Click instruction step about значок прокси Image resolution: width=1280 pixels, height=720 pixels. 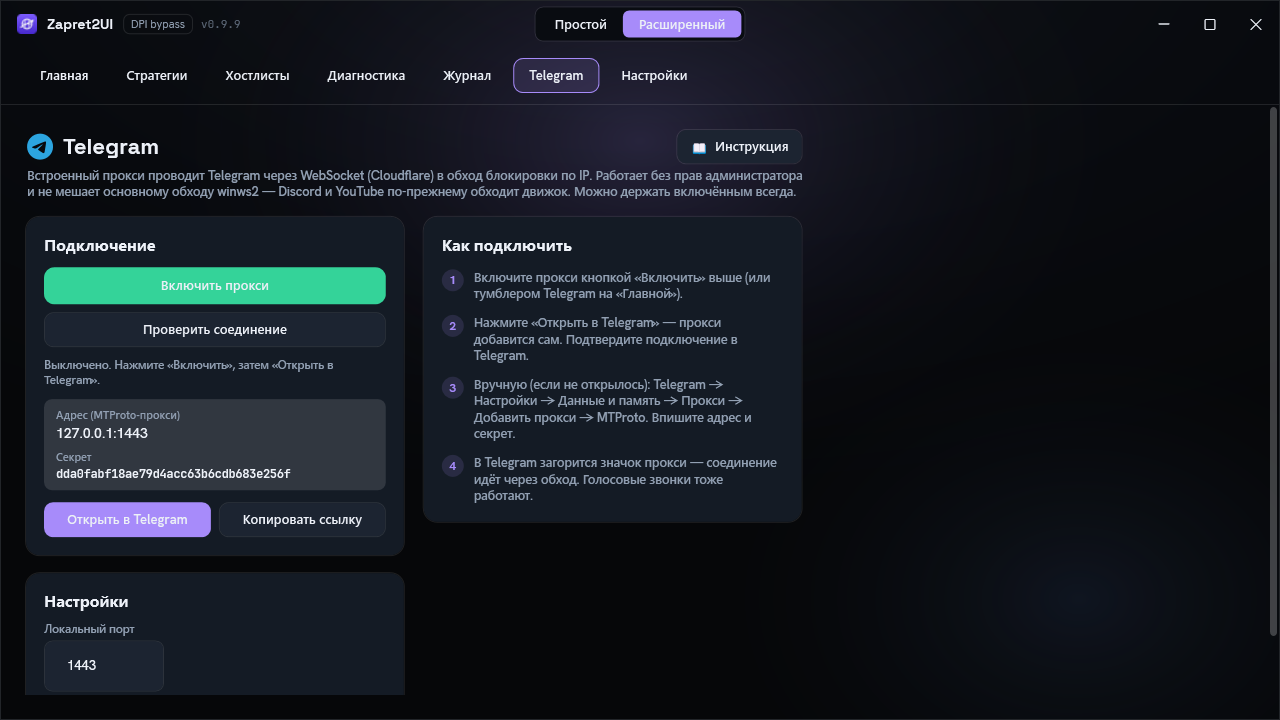pyautogui.click(x=625, y=479)
